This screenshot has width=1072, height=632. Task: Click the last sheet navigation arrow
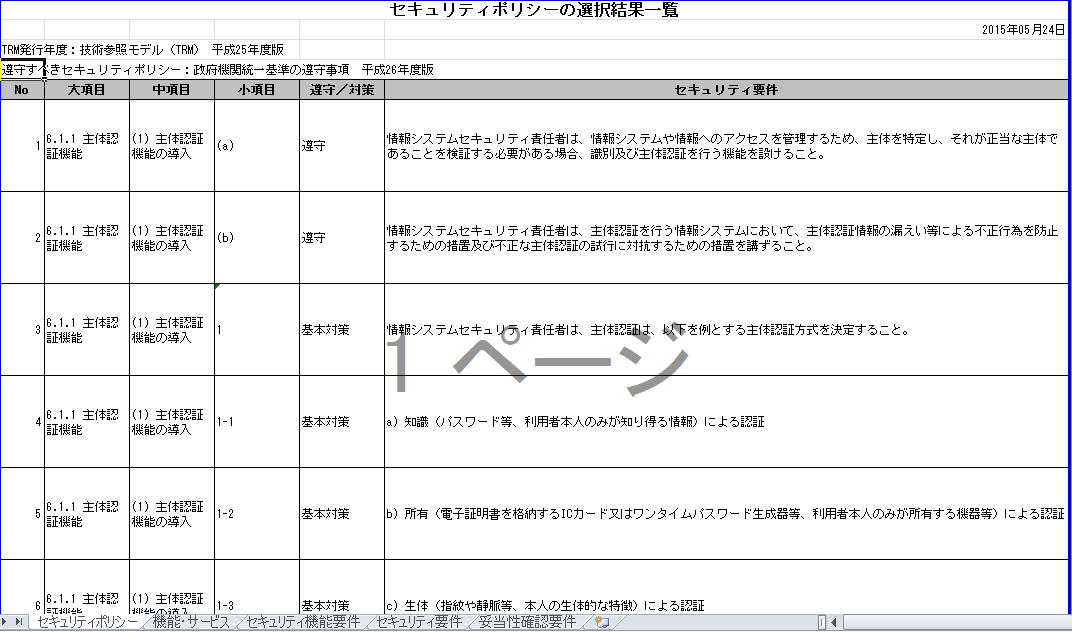pyautogui.click(x=19, y=622)
